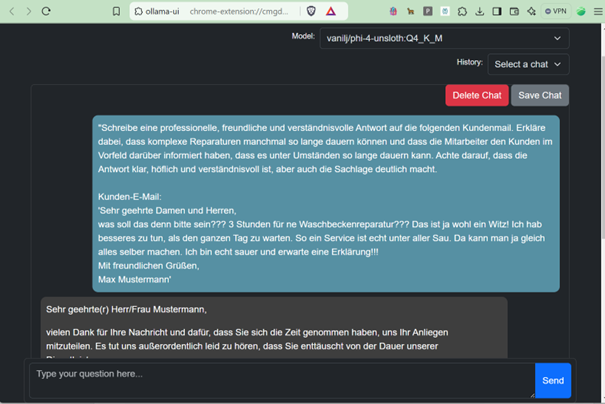Open the extensions puzzle-piece menu
Screen dimensions: 605x404
pos(462,11)
